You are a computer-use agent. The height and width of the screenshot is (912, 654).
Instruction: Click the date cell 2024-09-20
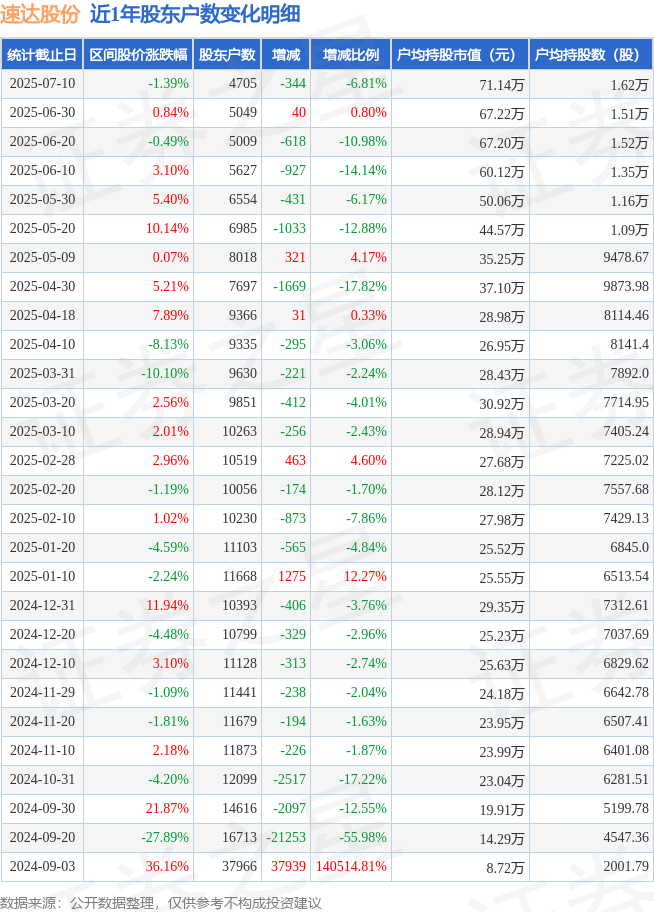pyautogui.click(x=42, y=837)
